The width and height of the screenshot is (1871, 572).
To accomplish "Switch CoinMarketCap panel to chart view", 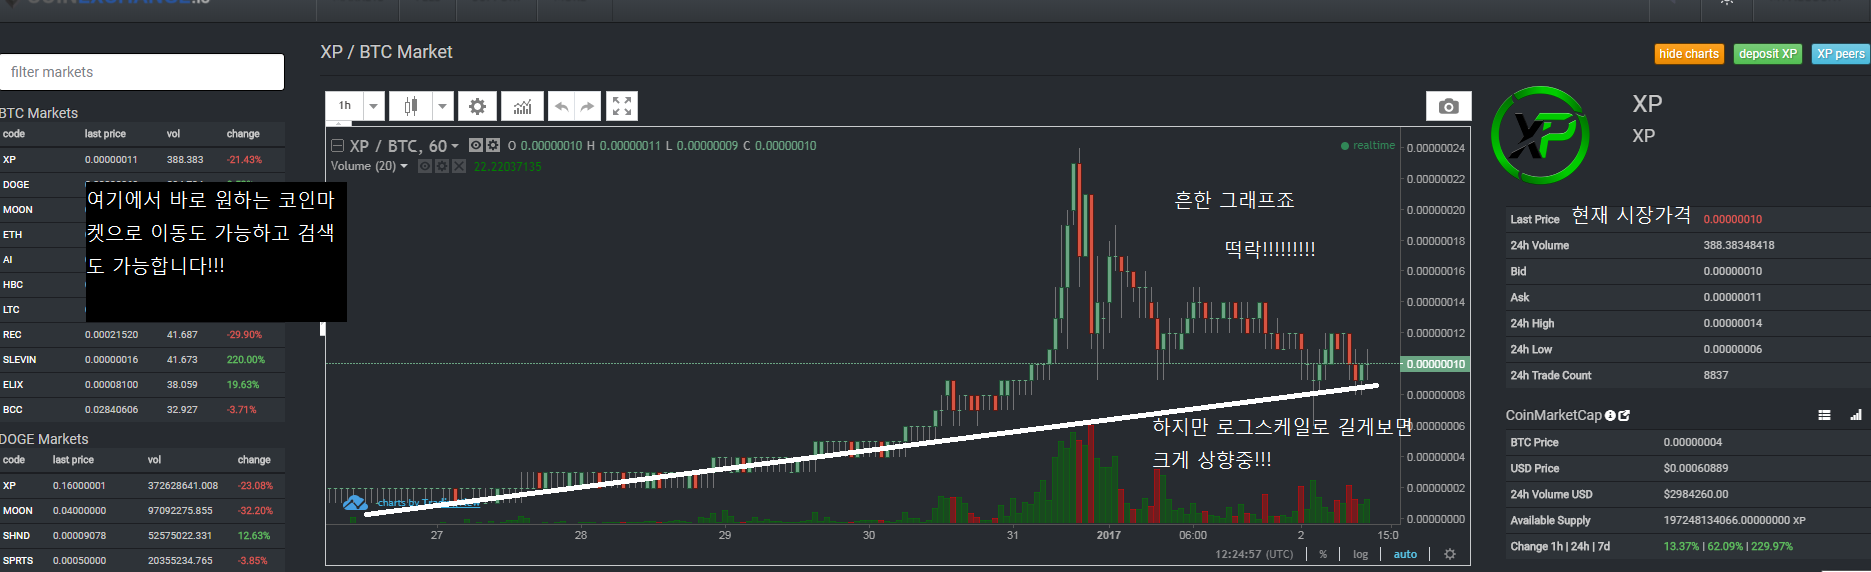I will tap(1856, 415).
